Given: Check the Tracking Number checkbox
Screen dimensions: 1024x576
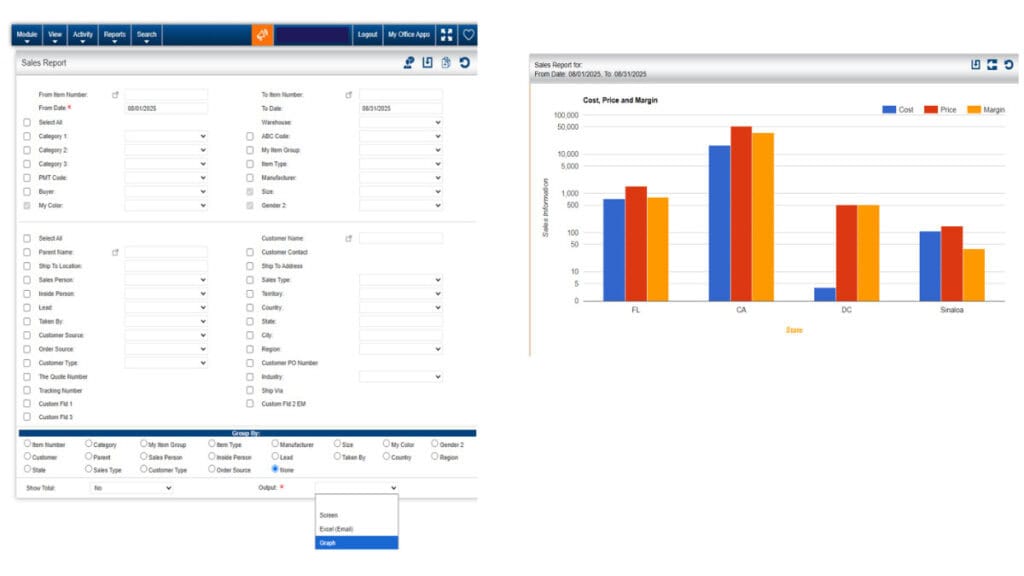Looking at the screenshot, I should tap(27, 391).
